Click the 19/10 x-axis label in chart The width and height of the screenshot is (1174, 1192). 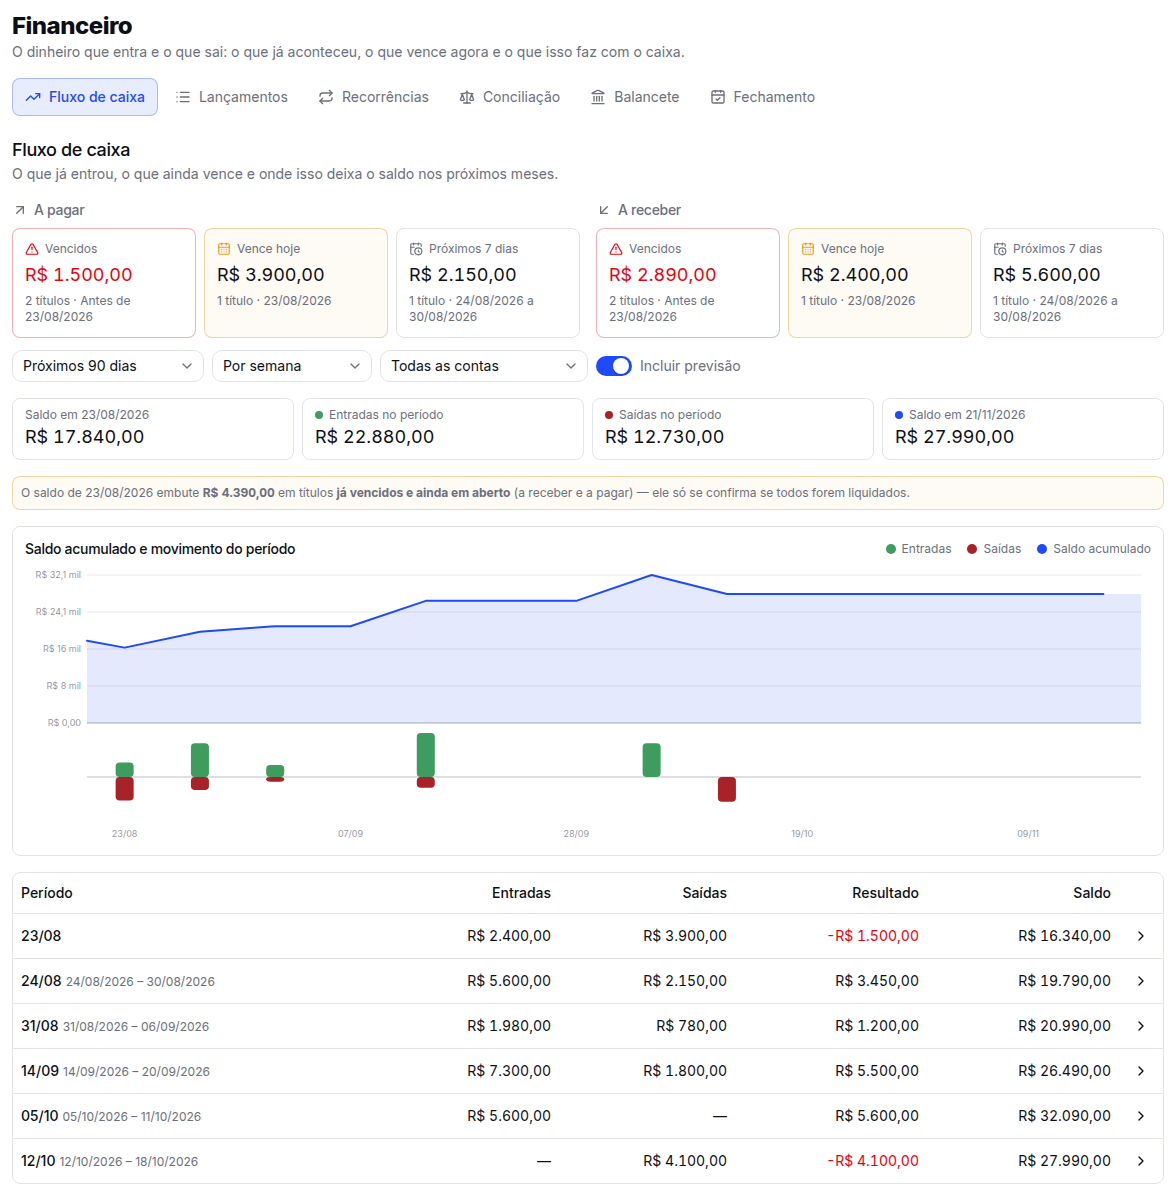[x=802, y=834]
